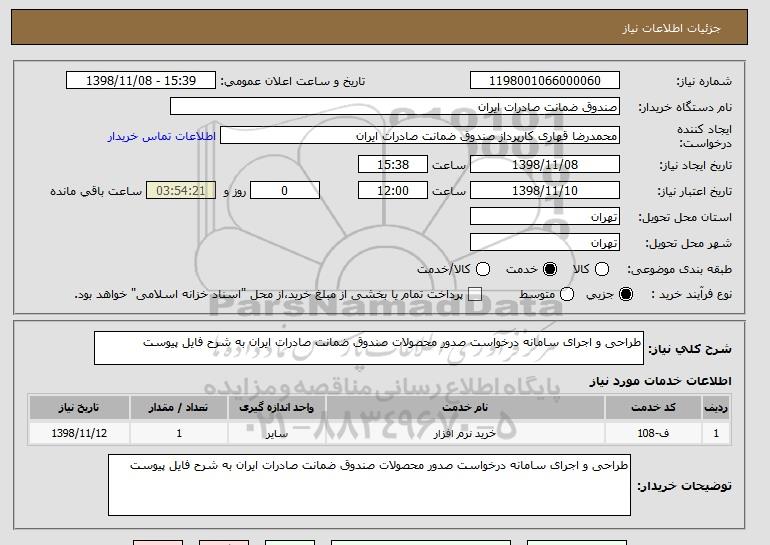Viewport: 770px width, 545px height.
Task: Select the کالا radio button
Action: click(x=602, y=269)
